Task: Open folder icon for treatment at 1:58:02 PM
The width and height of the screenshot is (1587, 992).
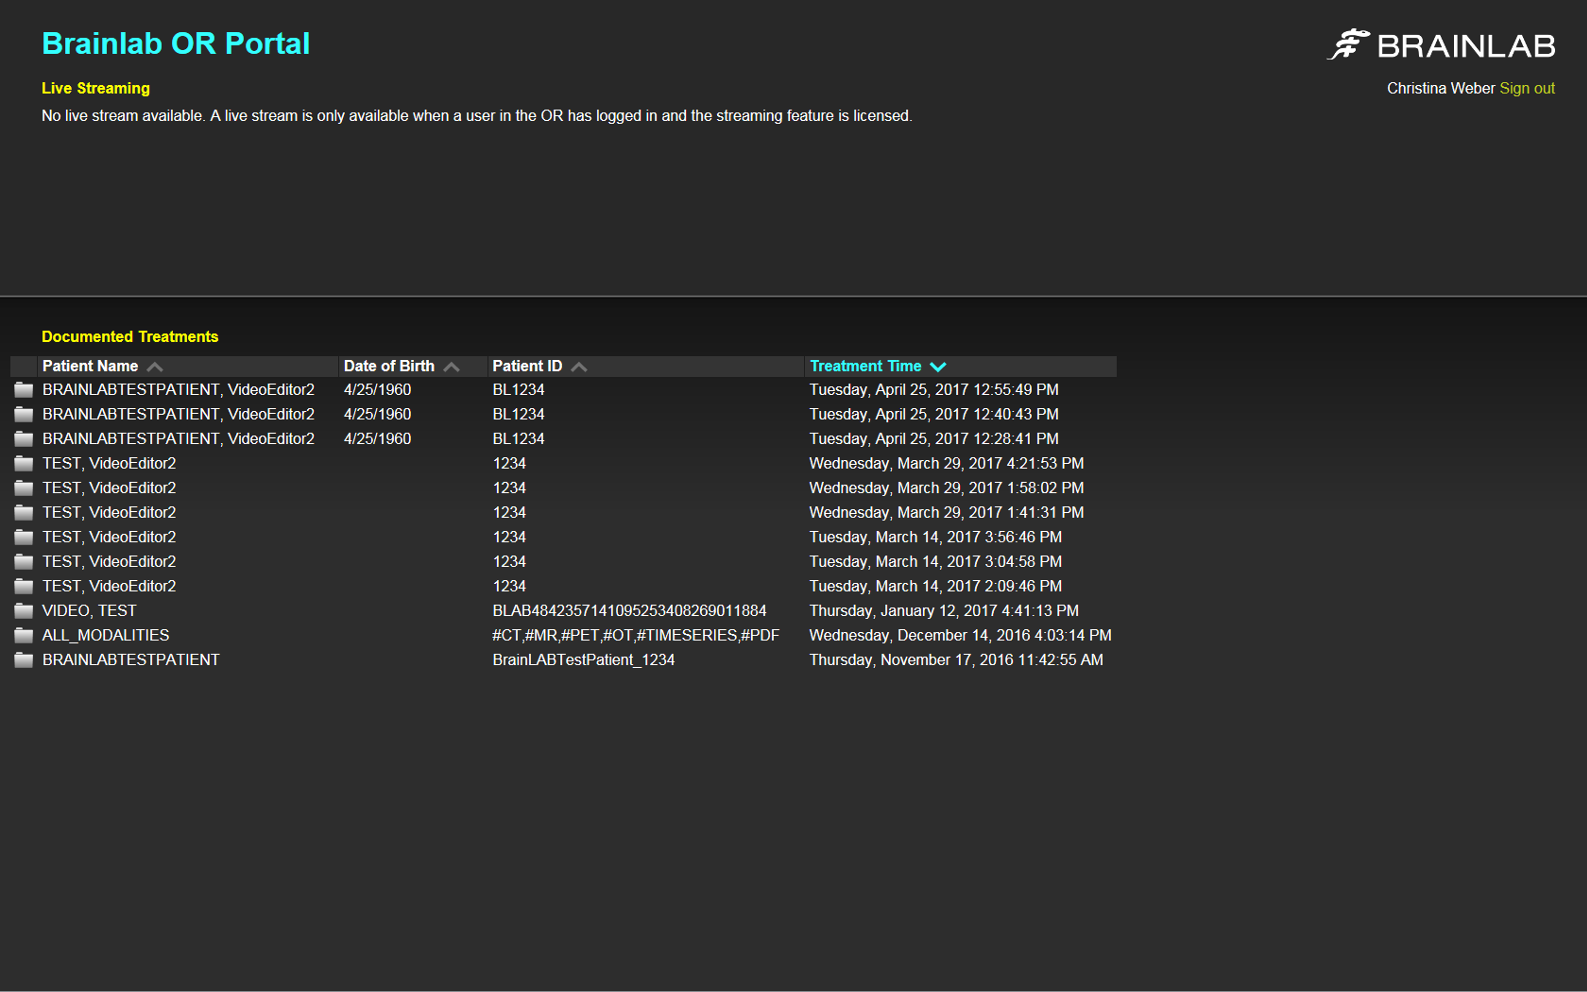Action: tap(24, 488)
